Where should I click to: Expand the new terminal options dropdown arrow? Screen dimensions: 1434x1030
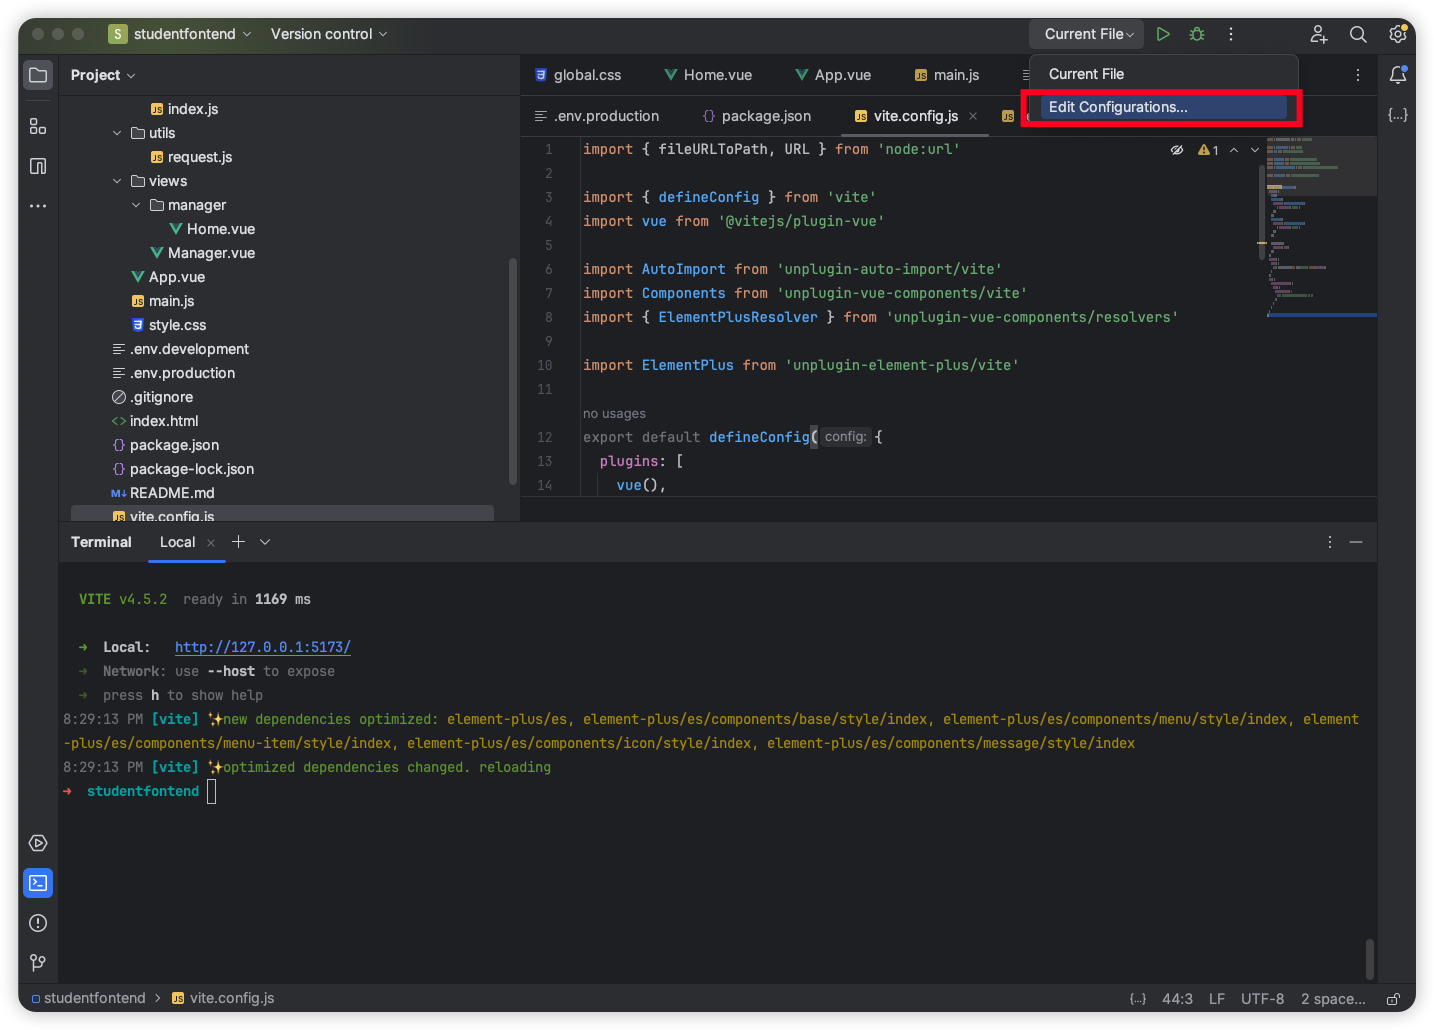click(x=265, y=542)
